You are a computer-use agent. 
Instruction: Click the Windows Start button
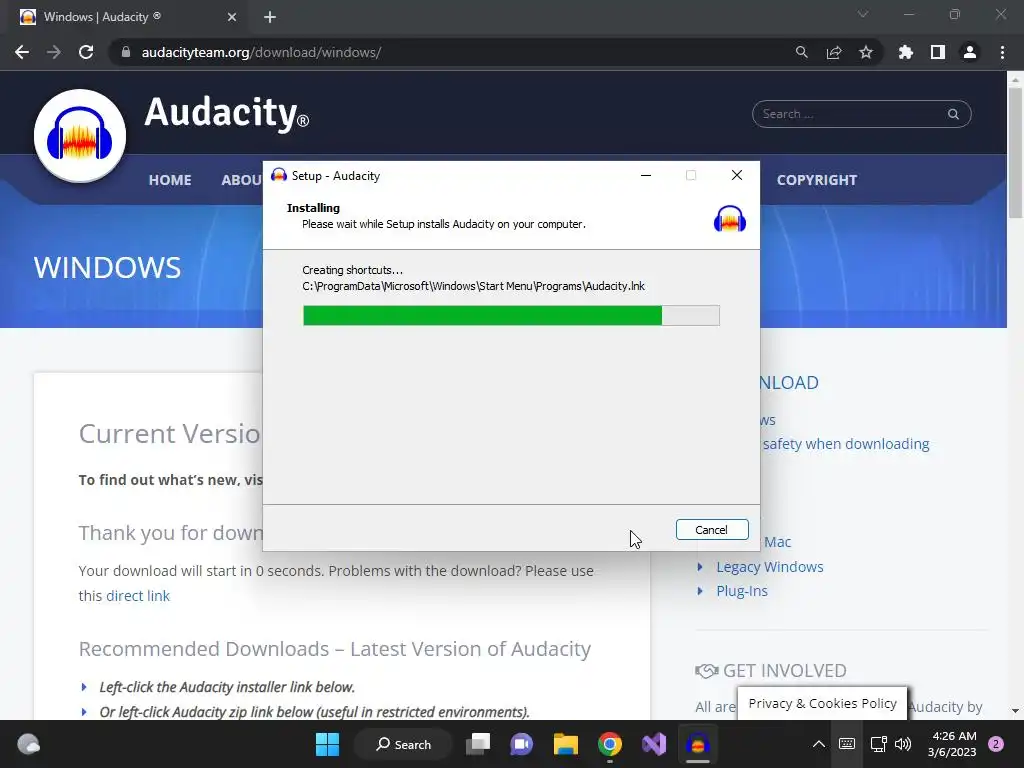click(327, 744)
